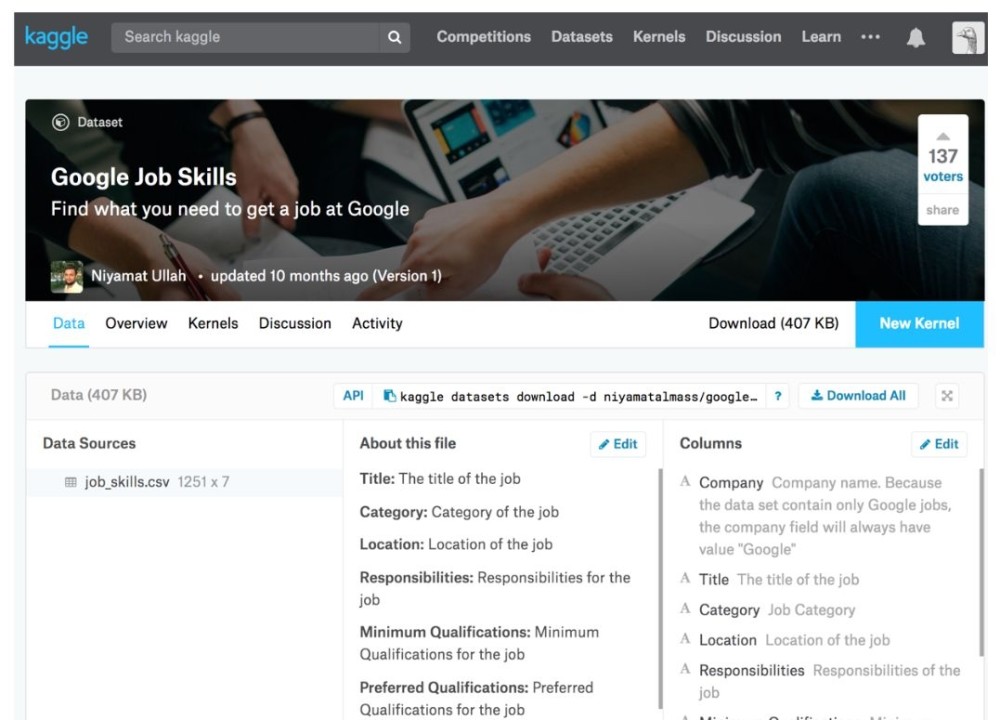The height and width of the screenshot is (720, 1000).
Task: Click the Company column type icon
Action: coord(686,481)
